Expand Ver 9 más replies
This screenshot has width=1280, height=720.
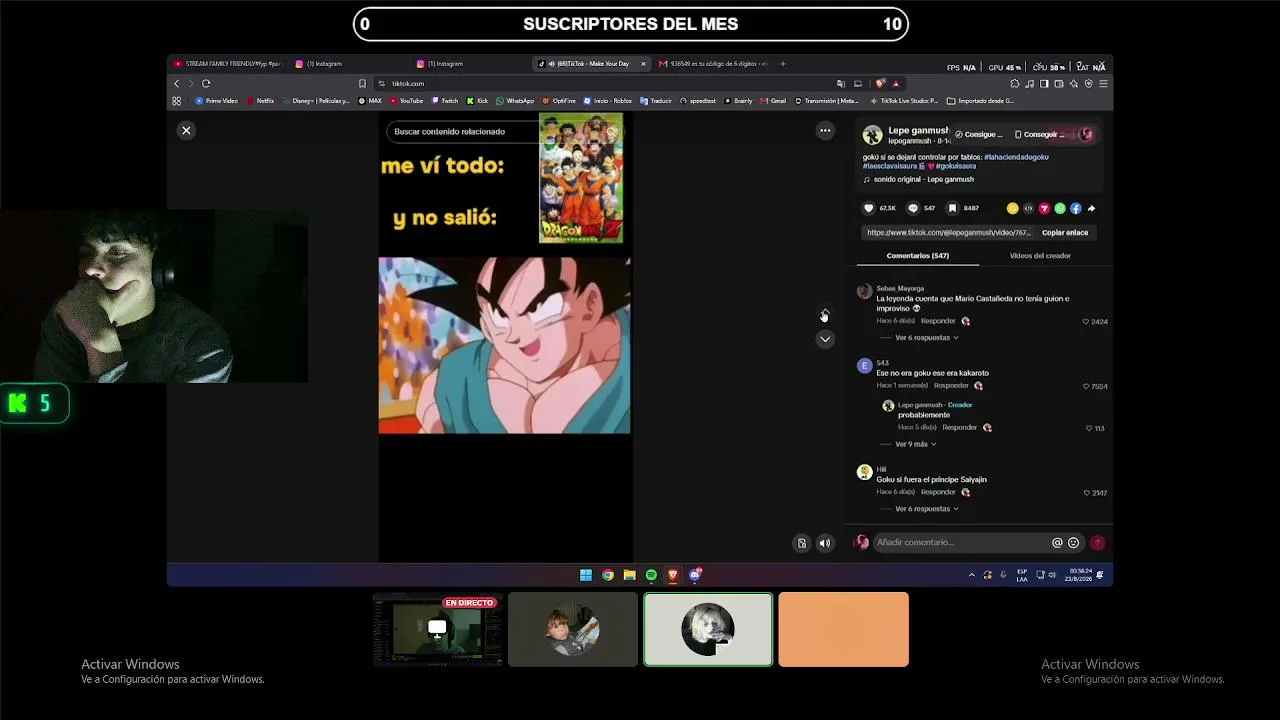tap(915, 444)
